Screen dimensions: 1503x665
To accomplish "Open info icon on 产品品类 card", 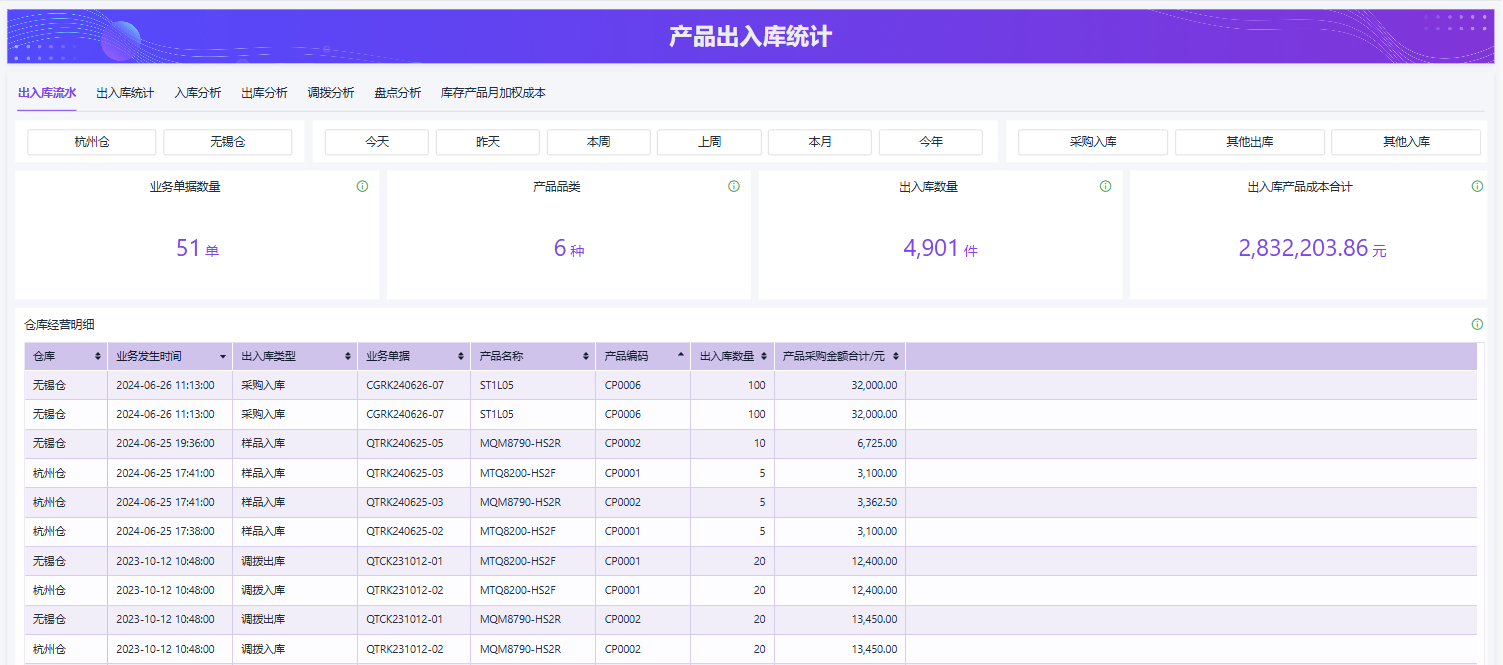I will coord(734,186).
